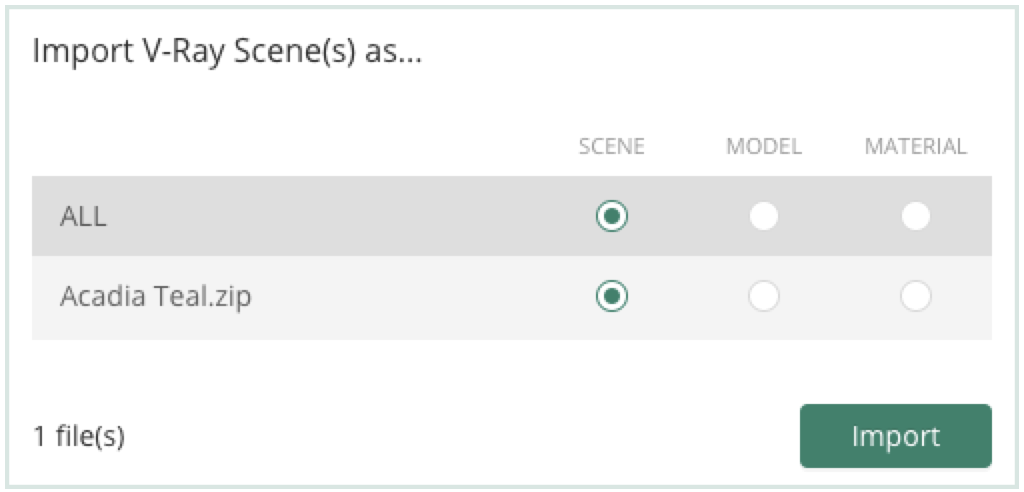The width and height of the screenshot is (1024, 492).
Task: Choose MATERIAL for Acadia Teal.zip
Action: 916,297
